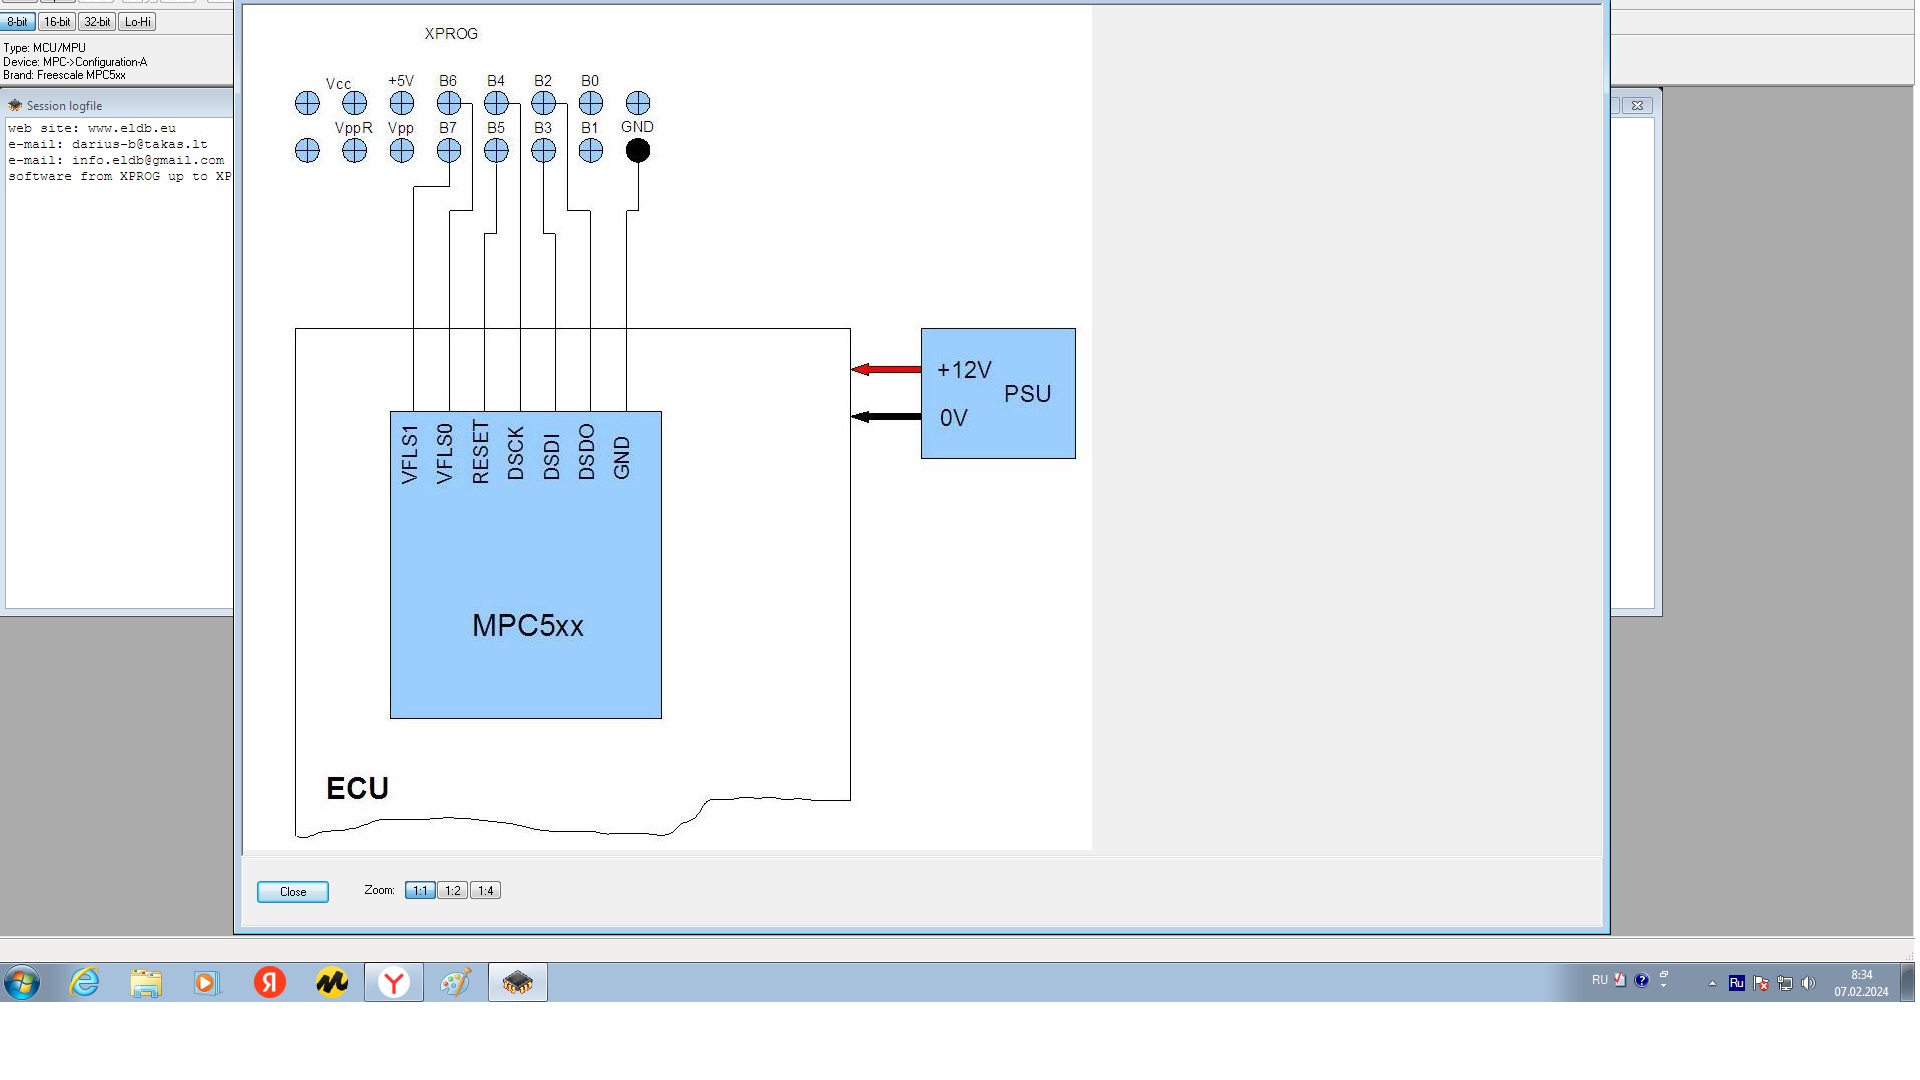
Task: Click the Close button in diagram window
Action: (x=292, y=892)
